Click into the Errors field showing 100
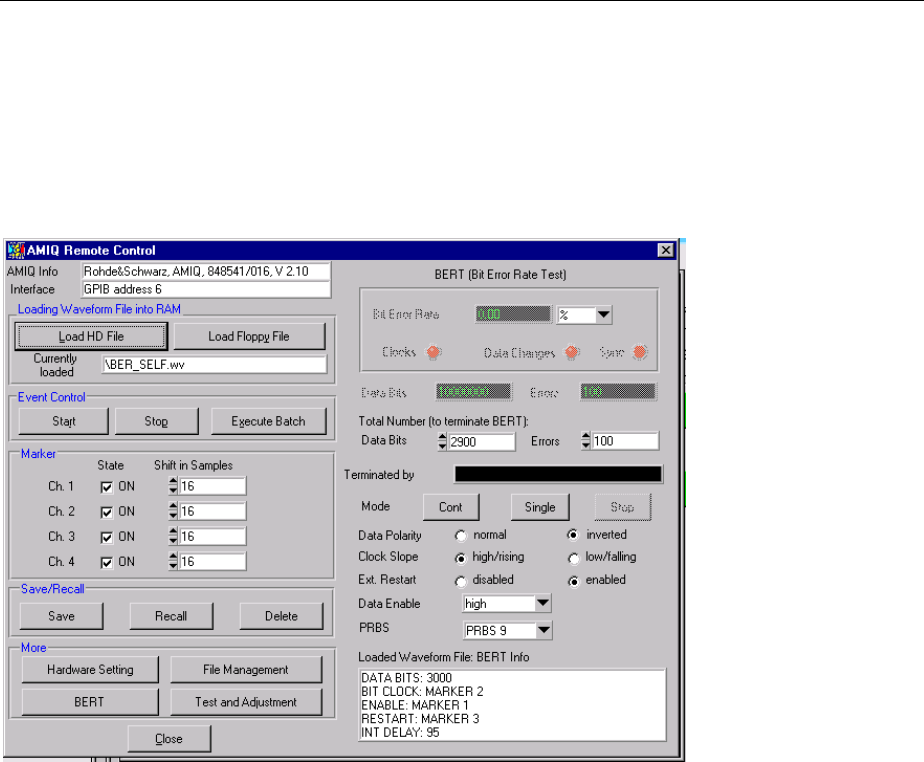This screenshot has height=762, width=924. tap(625, 441)
